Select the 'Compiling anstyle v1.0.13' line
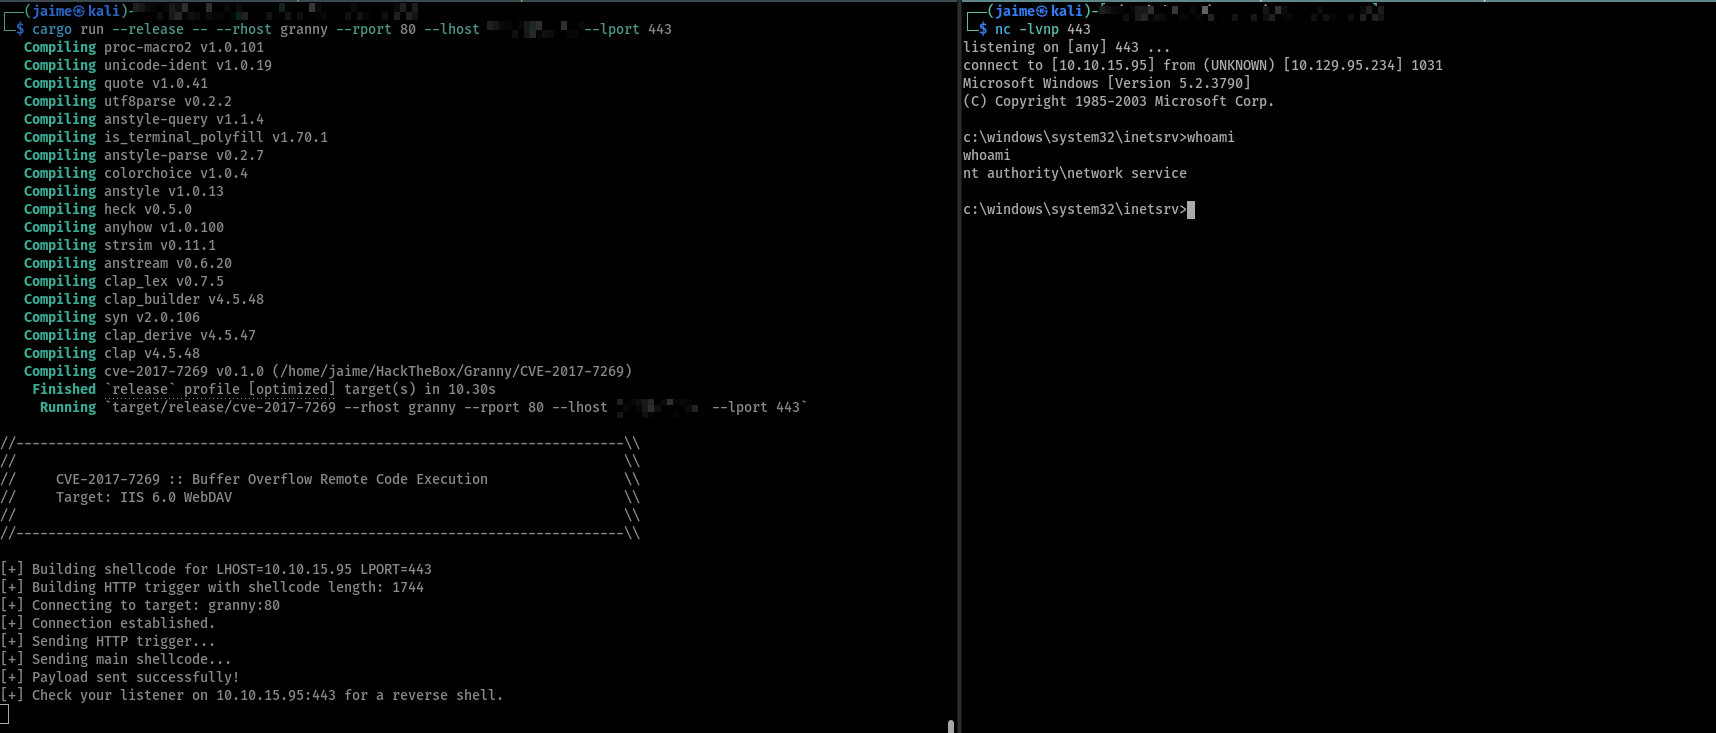The image size is (1716, 733). coord(124,191)
